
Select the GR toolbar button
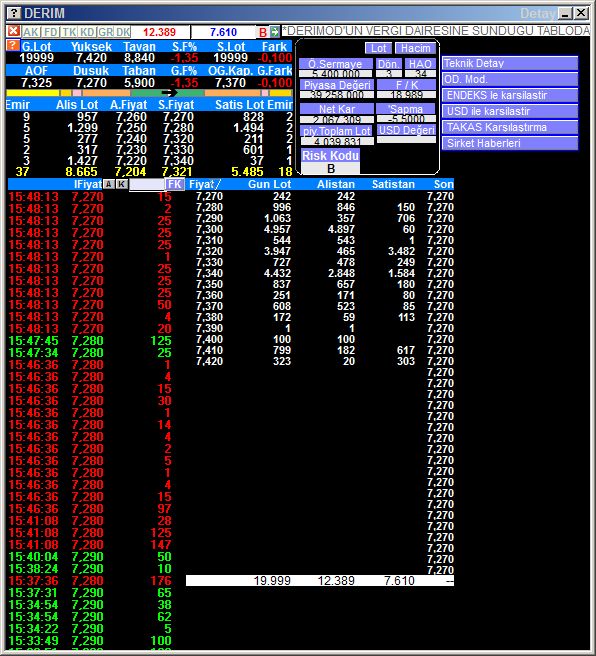pyautogui.click(x=105, y=32)
